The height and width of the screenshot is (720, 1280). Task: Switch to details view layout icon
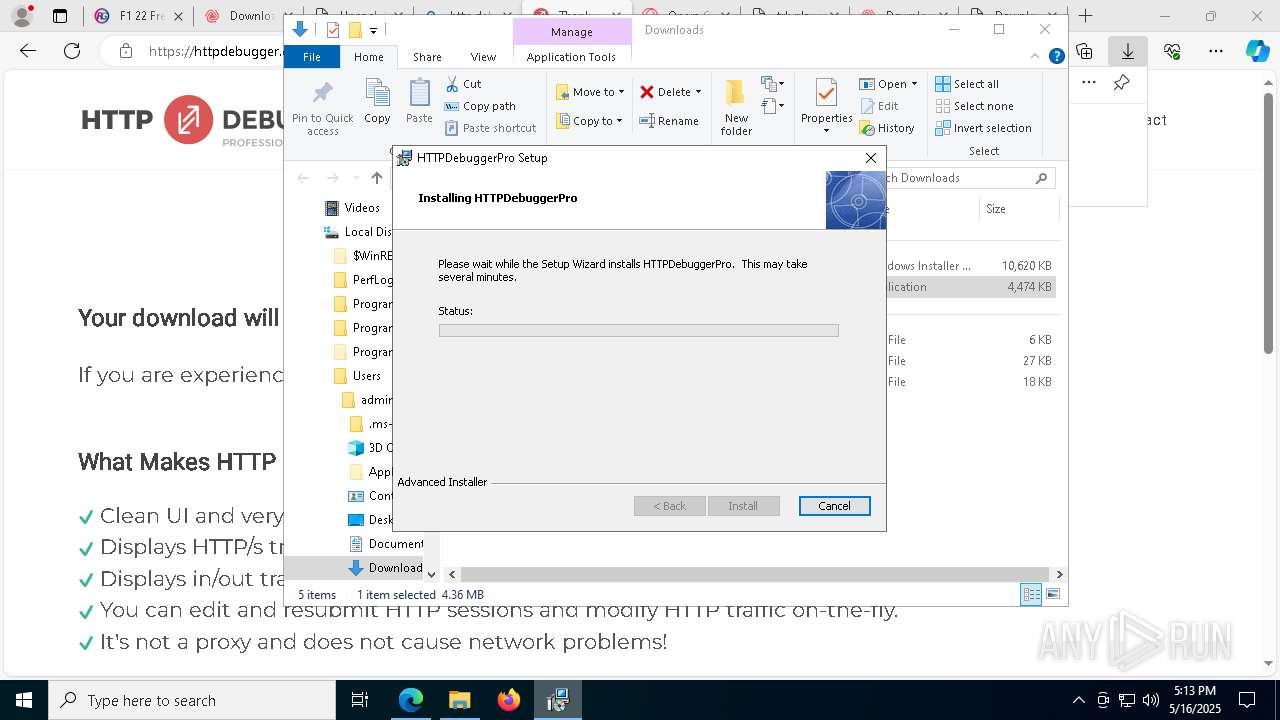[x=1031, y=595]
